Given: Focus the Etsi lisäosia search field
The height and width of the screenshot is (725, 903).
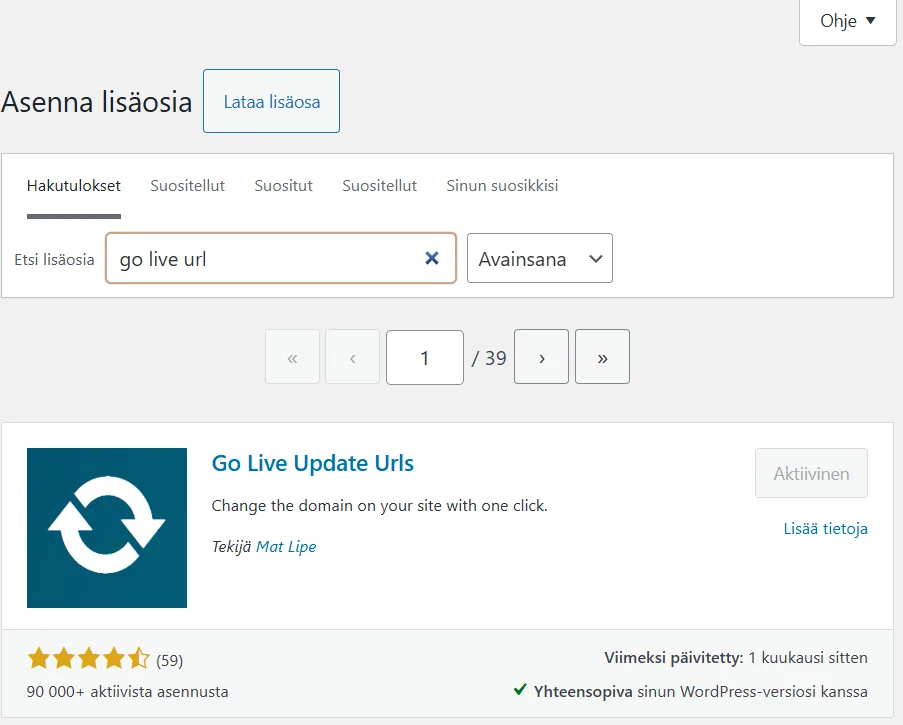Looking at the screenshot, I should [x=265, y=259].
